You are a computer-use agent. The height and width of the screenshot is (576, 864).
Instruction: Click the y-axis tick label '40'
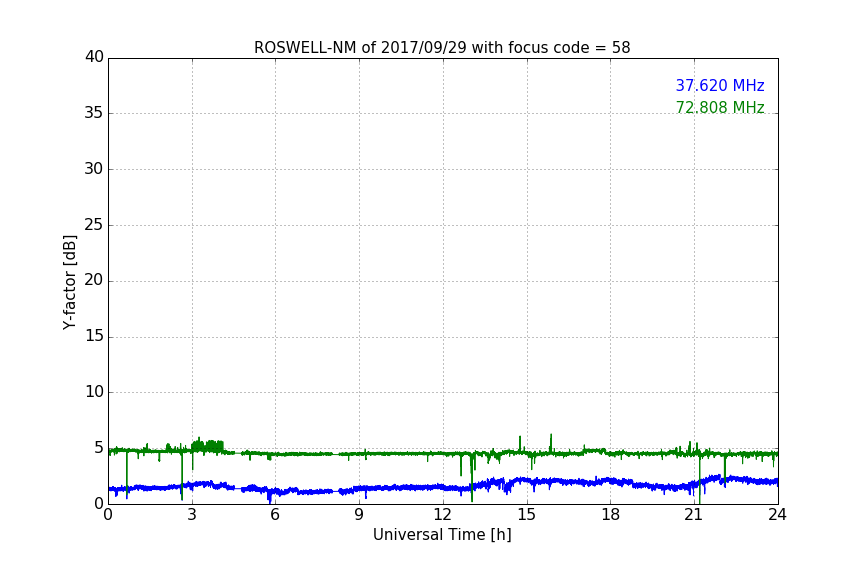(x=94, y=57)
